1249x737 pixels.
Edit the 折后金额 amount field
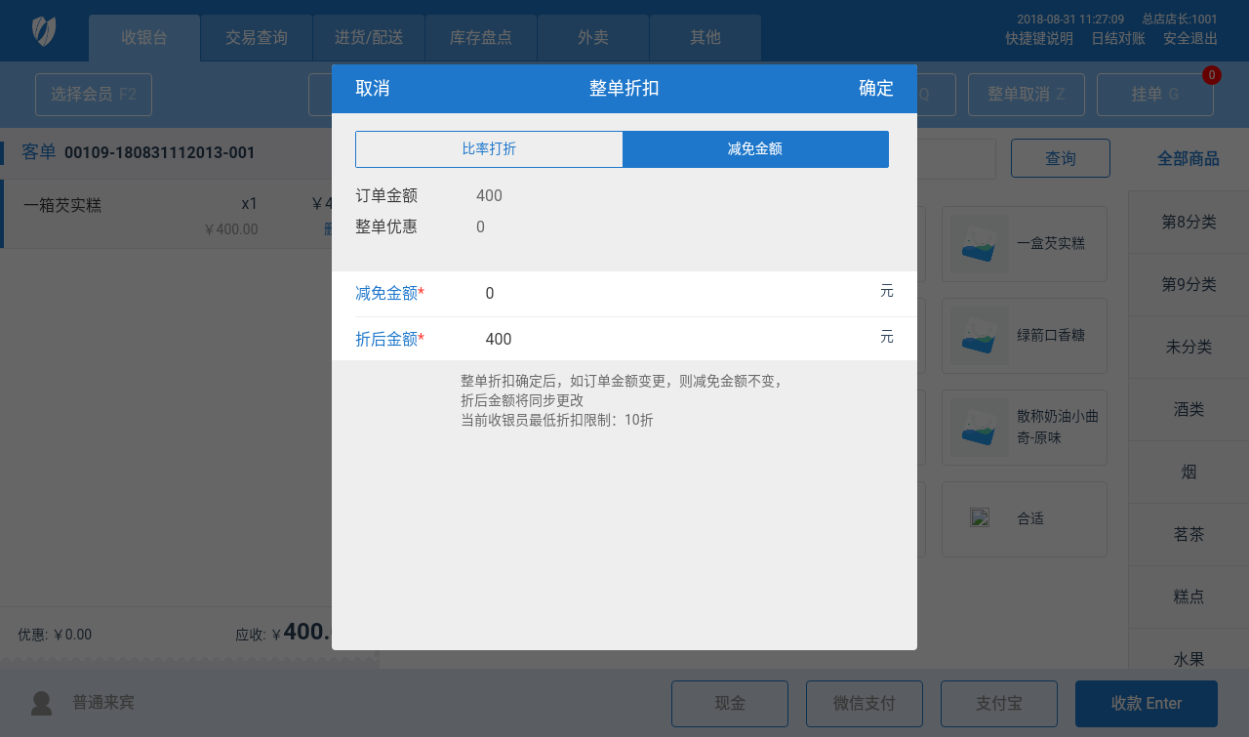coord(670,339)
